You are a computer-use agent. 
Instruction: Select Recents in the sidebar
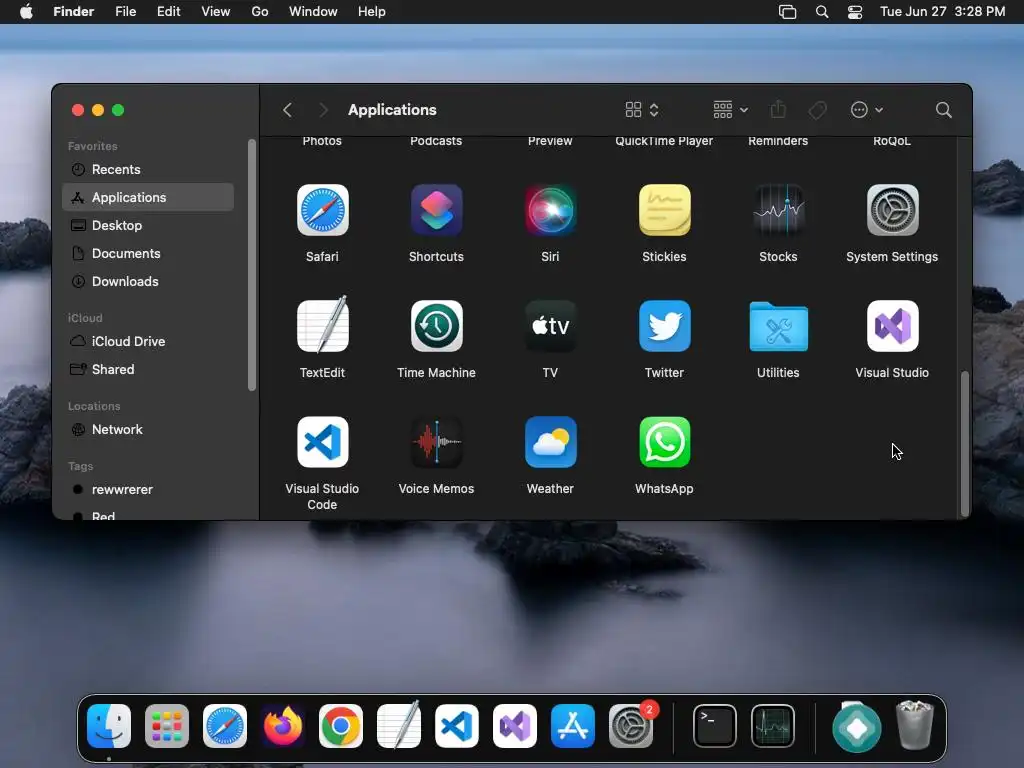(148, 169)
